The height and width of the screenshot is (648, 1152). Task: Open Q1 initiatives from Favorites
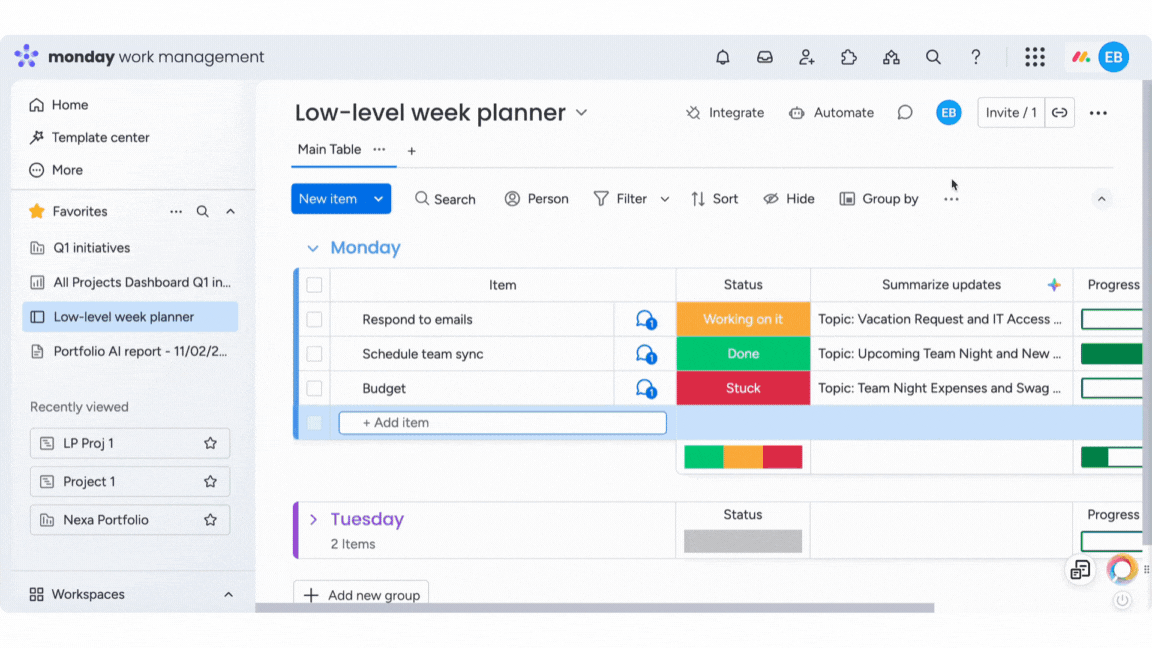tap(91, 248)
